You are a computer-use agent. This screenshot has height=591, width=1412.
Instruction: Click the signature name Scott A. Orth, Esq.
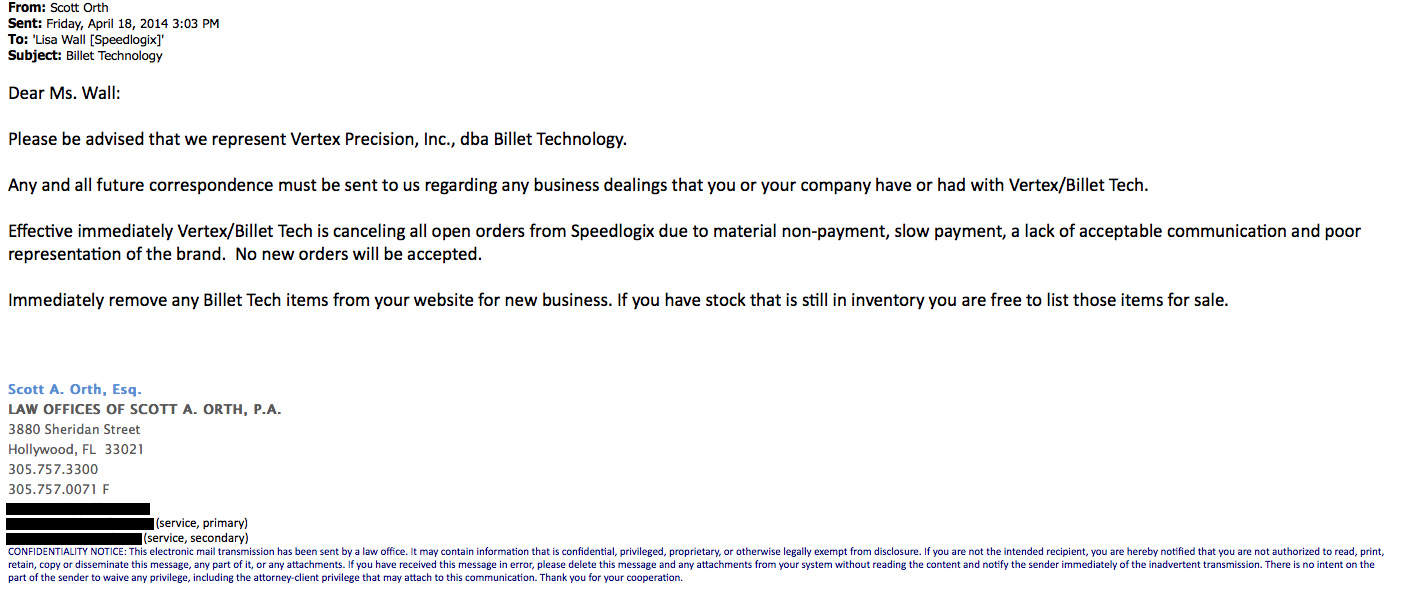(x=75, y=389)
